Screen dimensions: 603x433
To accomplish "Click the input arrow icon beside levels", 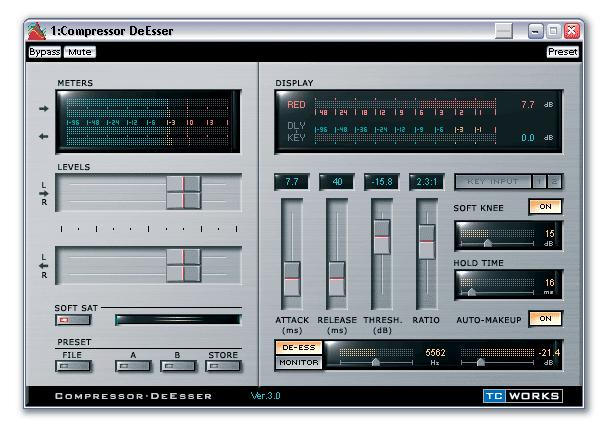I will (x=44, y=193).
